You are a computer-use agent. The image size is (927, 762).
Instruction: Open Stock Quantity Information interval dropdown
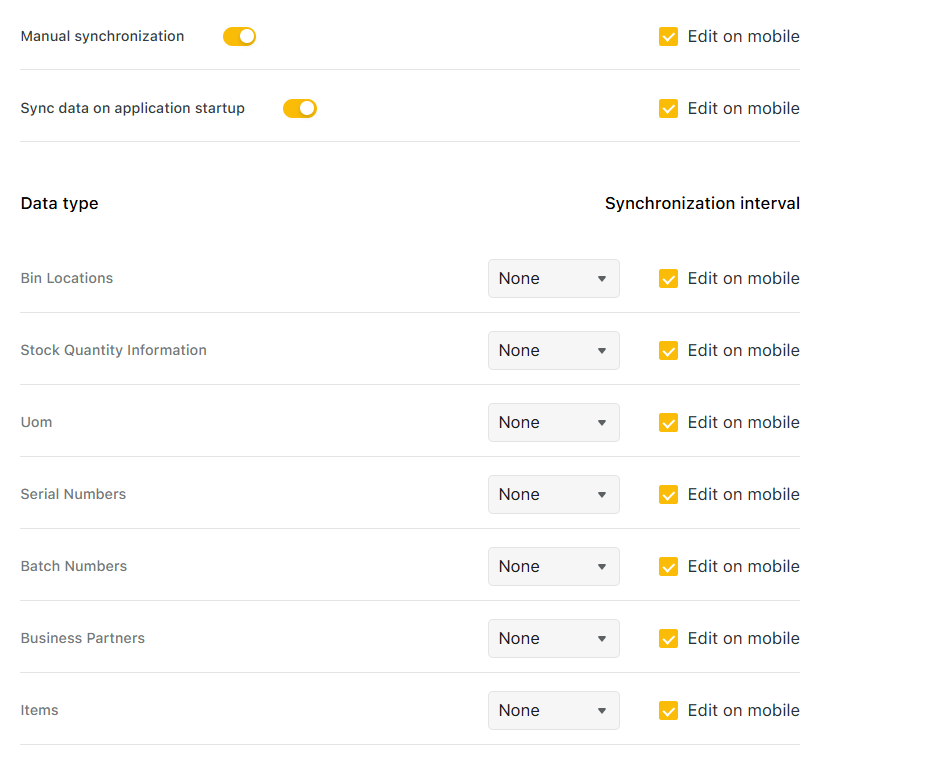(x=553, y=351)
